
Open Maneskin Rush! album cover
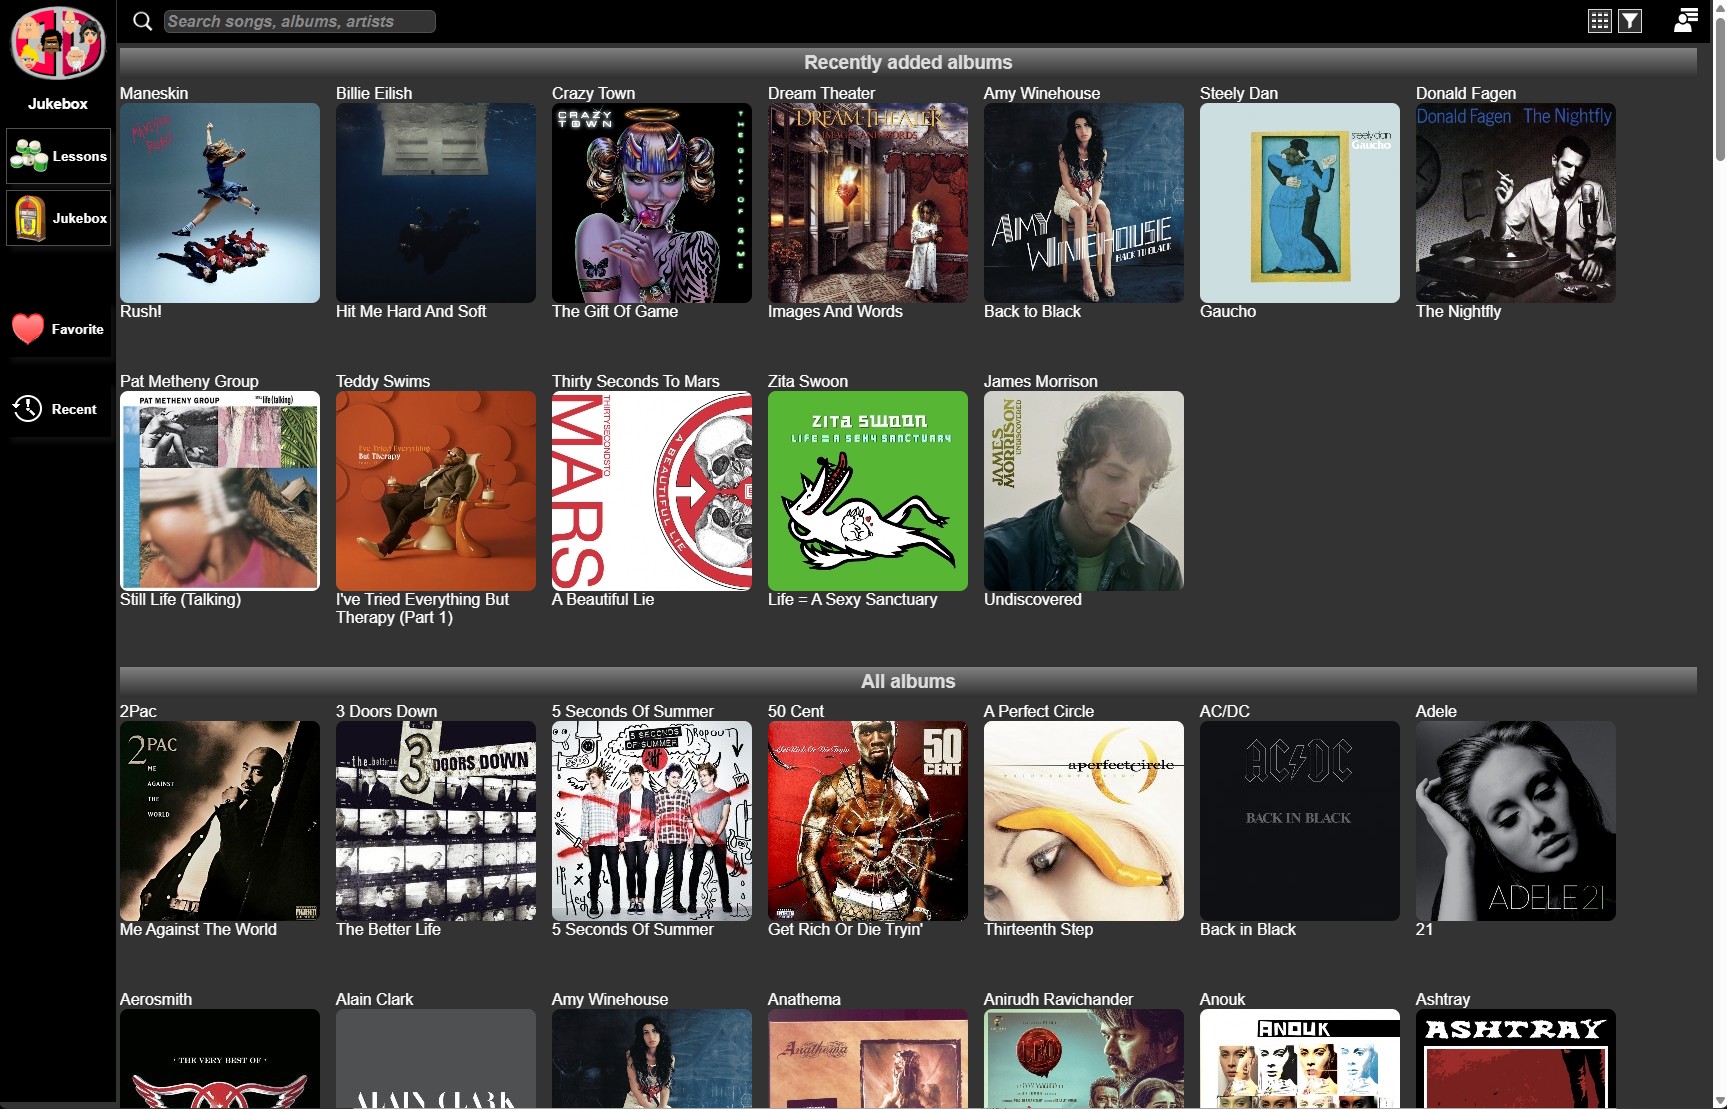[220, 203]
